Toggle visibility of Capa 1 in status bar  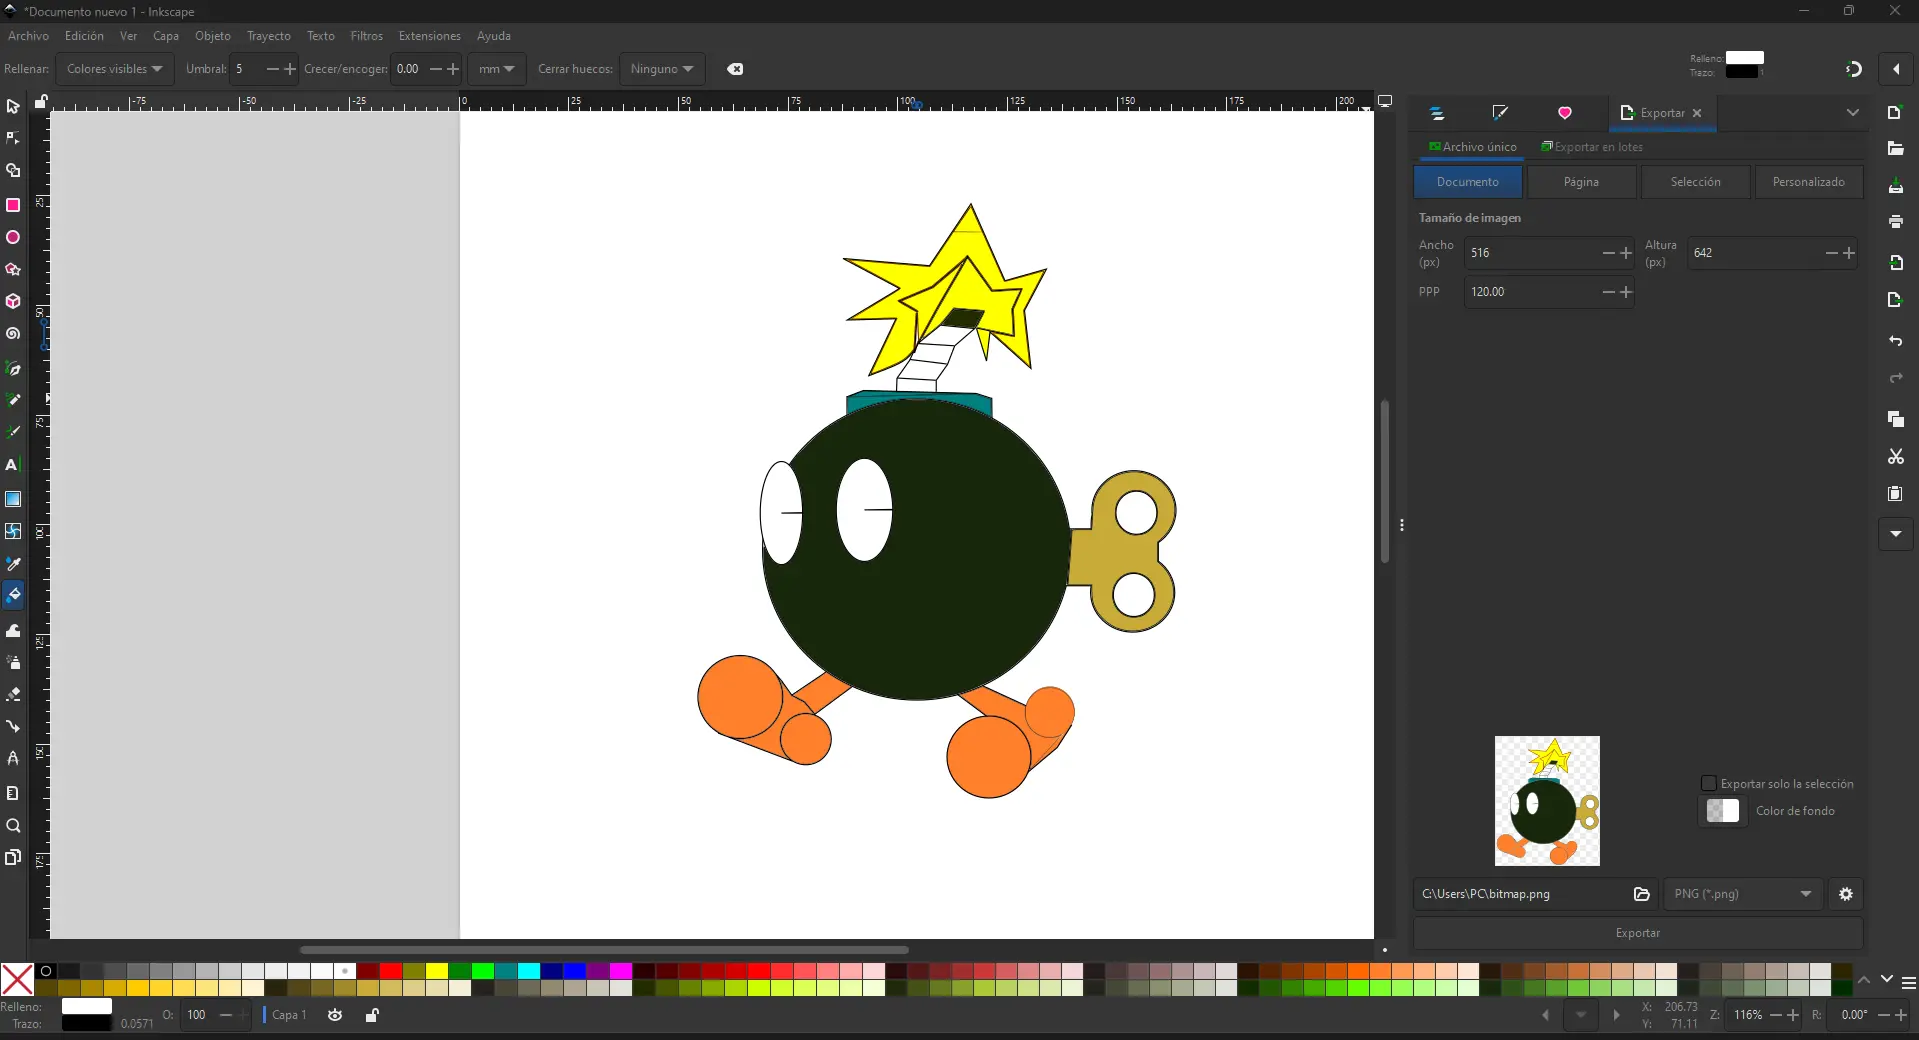click(335, 1015)
